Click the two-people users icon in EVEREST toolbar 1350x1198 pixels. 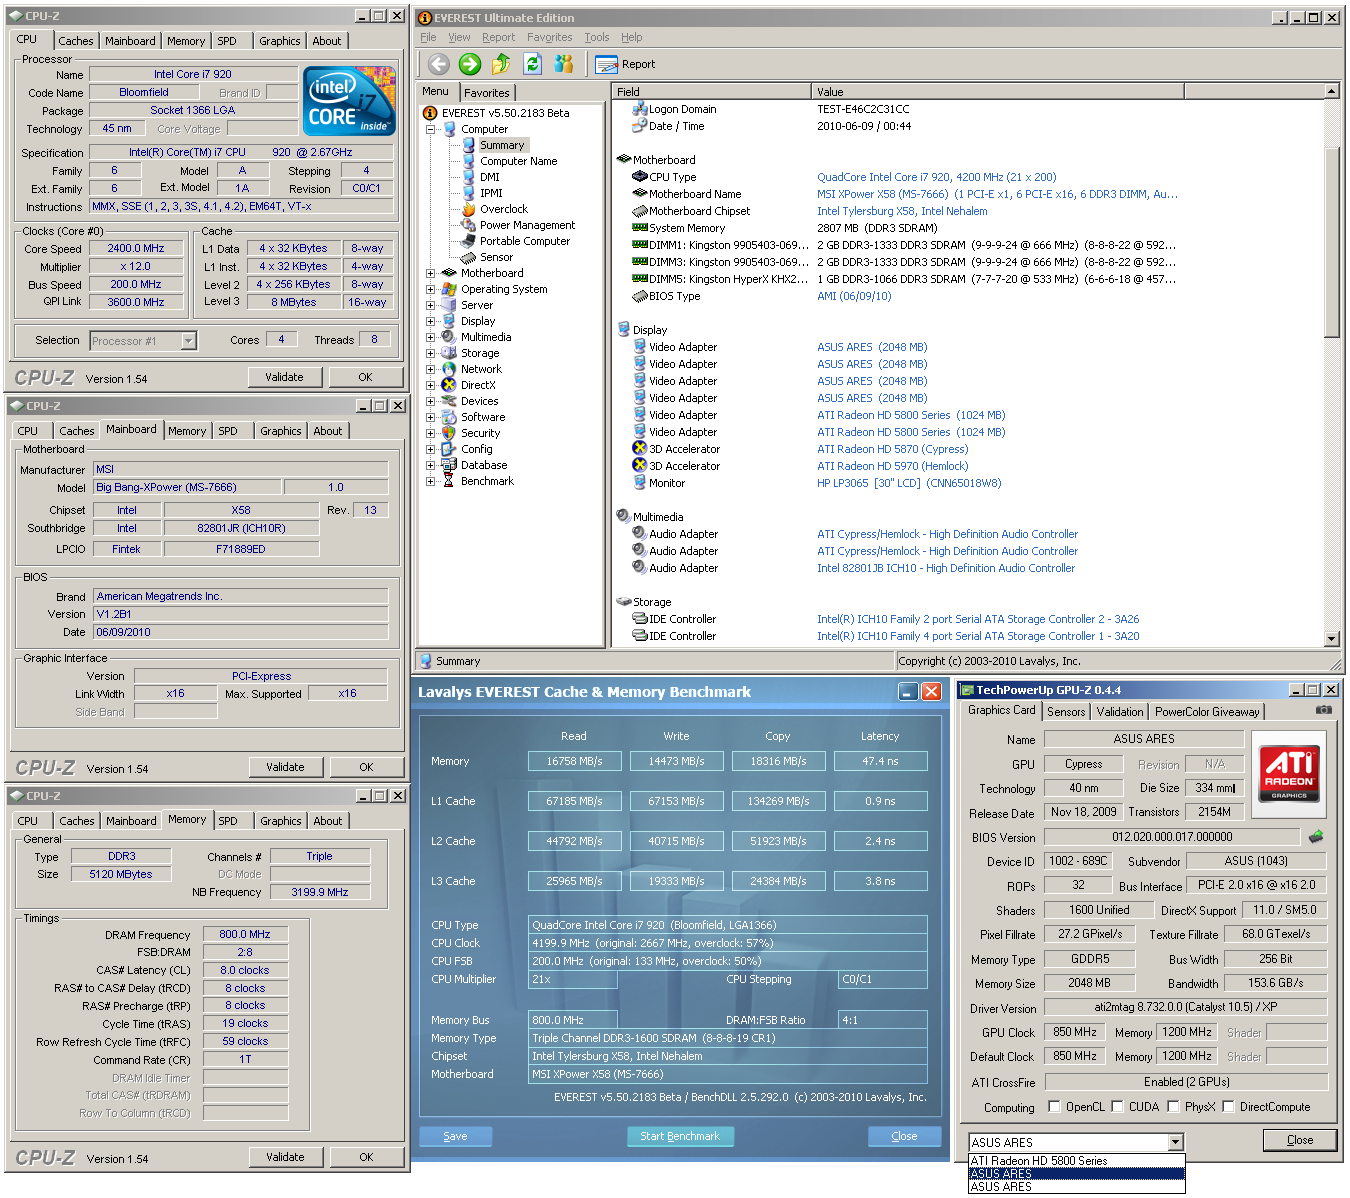(x=564, y=64)
